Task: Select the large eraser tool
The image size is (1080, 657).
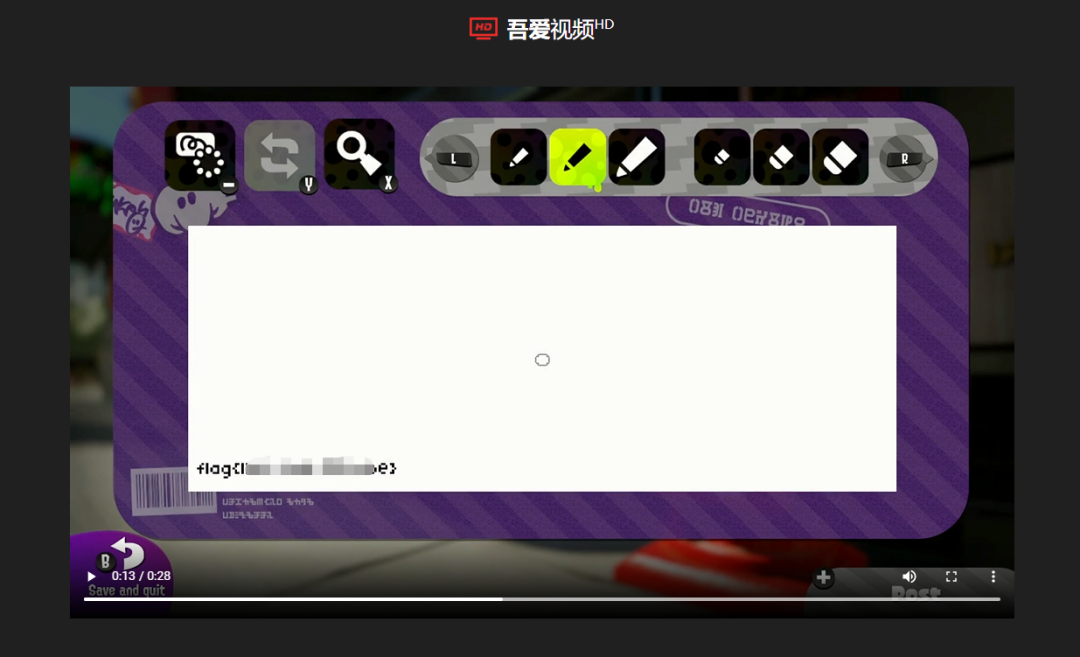Action: click(840, 157)
